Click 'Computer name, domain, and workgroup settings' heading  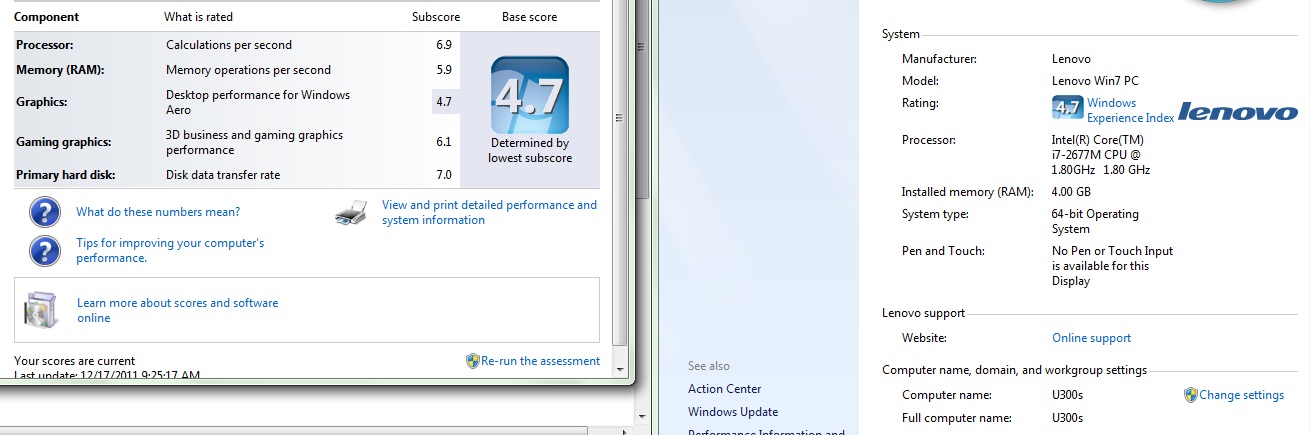(x=1014, y=370)
